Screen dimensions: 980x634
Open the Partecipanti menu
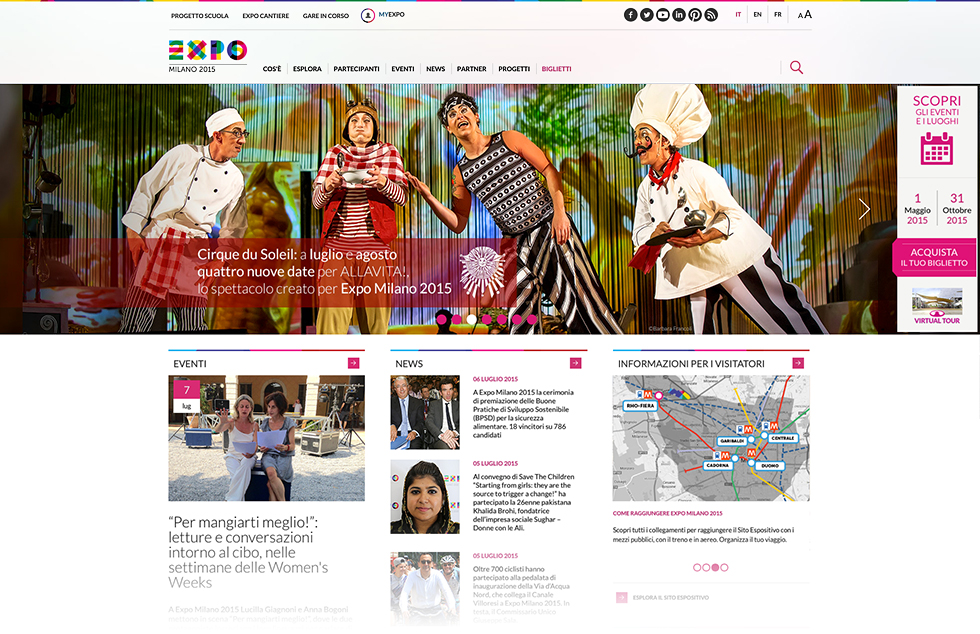tap(356, 69)
